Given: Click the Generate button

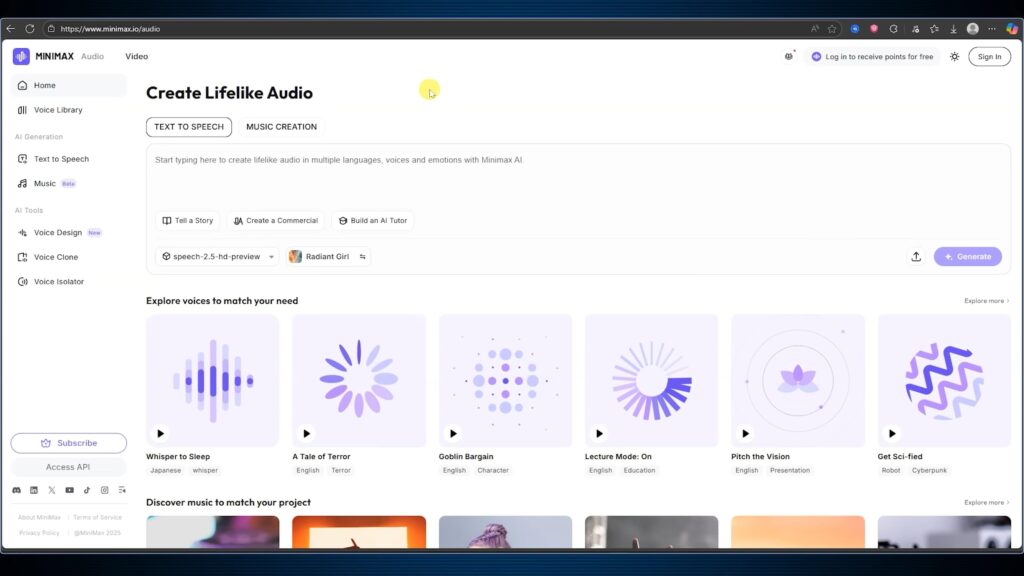Looking at the screenshot, I should pos(967,257).
